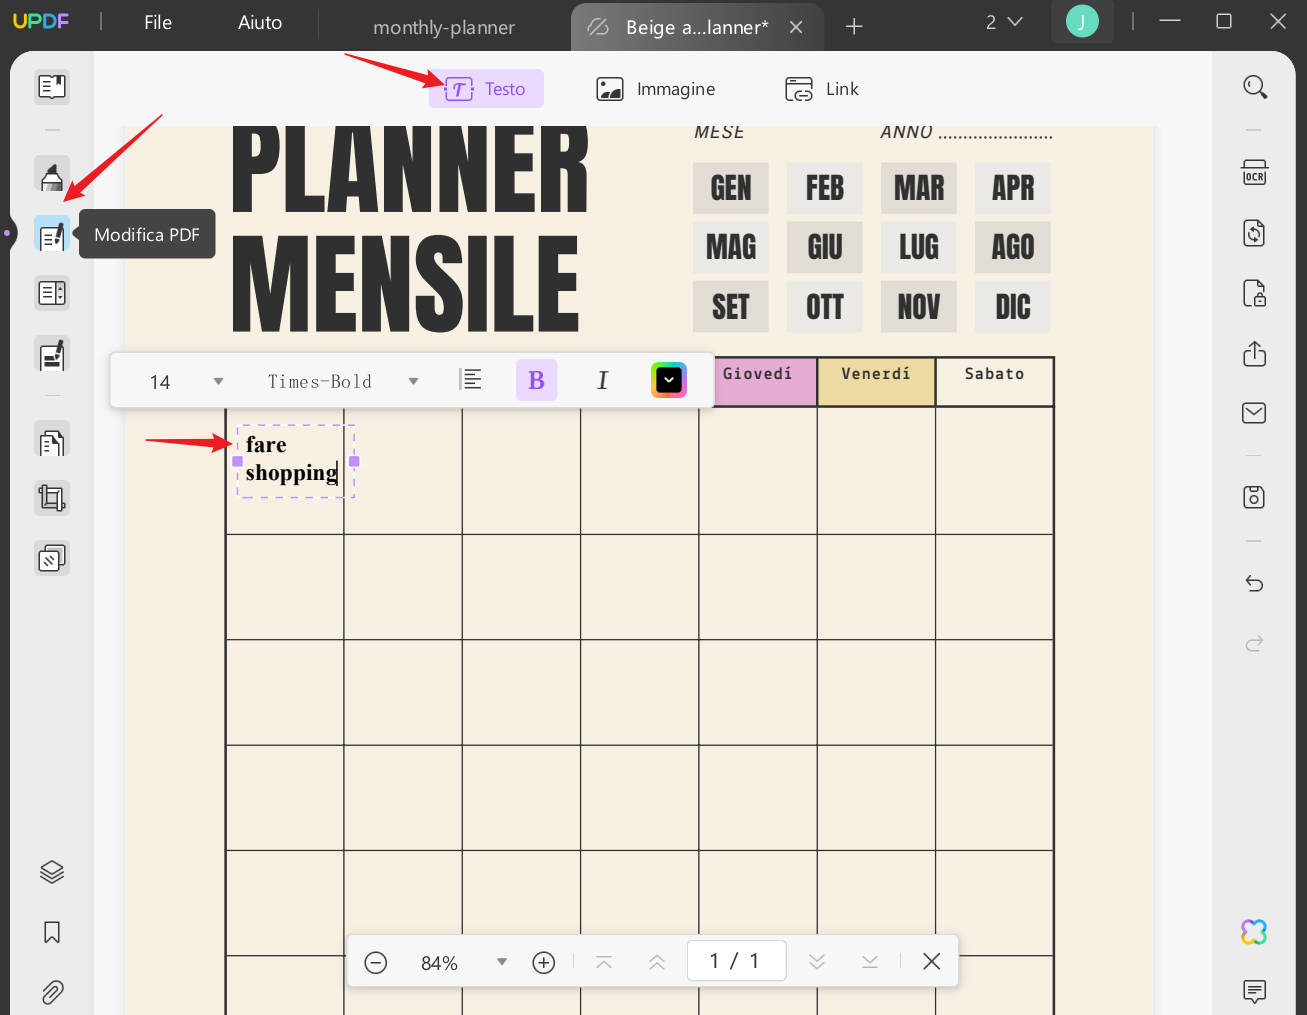1307x1015 pixels.
Task: Jump to the last page
Action: (870, 962)
